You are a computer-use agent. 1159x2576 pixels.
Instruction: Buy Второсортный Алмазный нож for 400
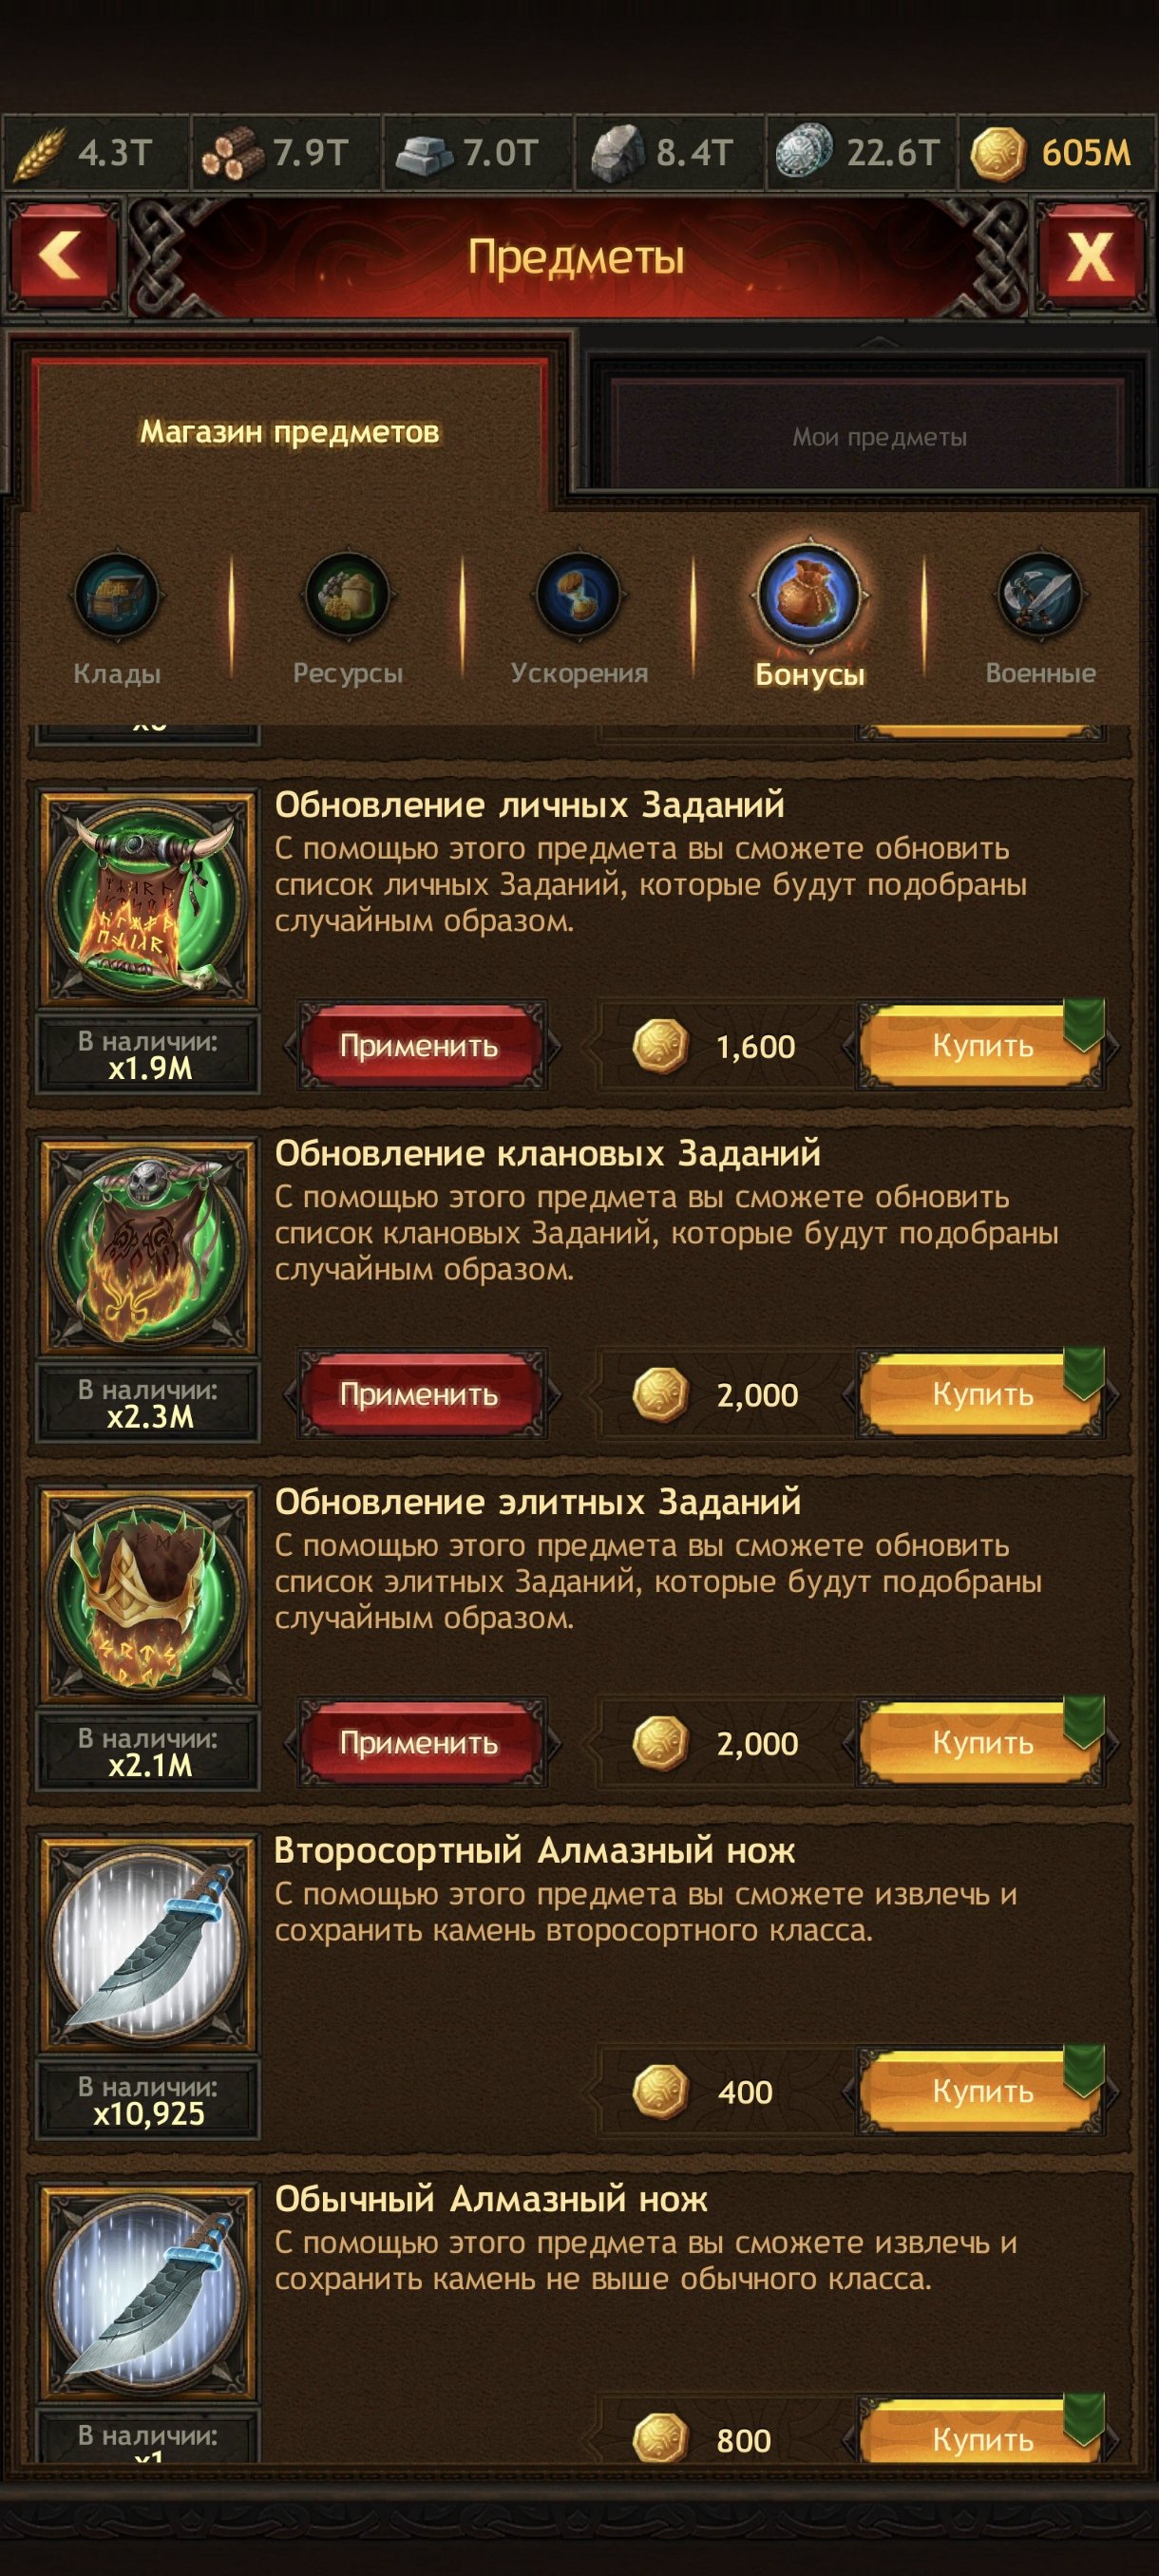(982, 2091)
